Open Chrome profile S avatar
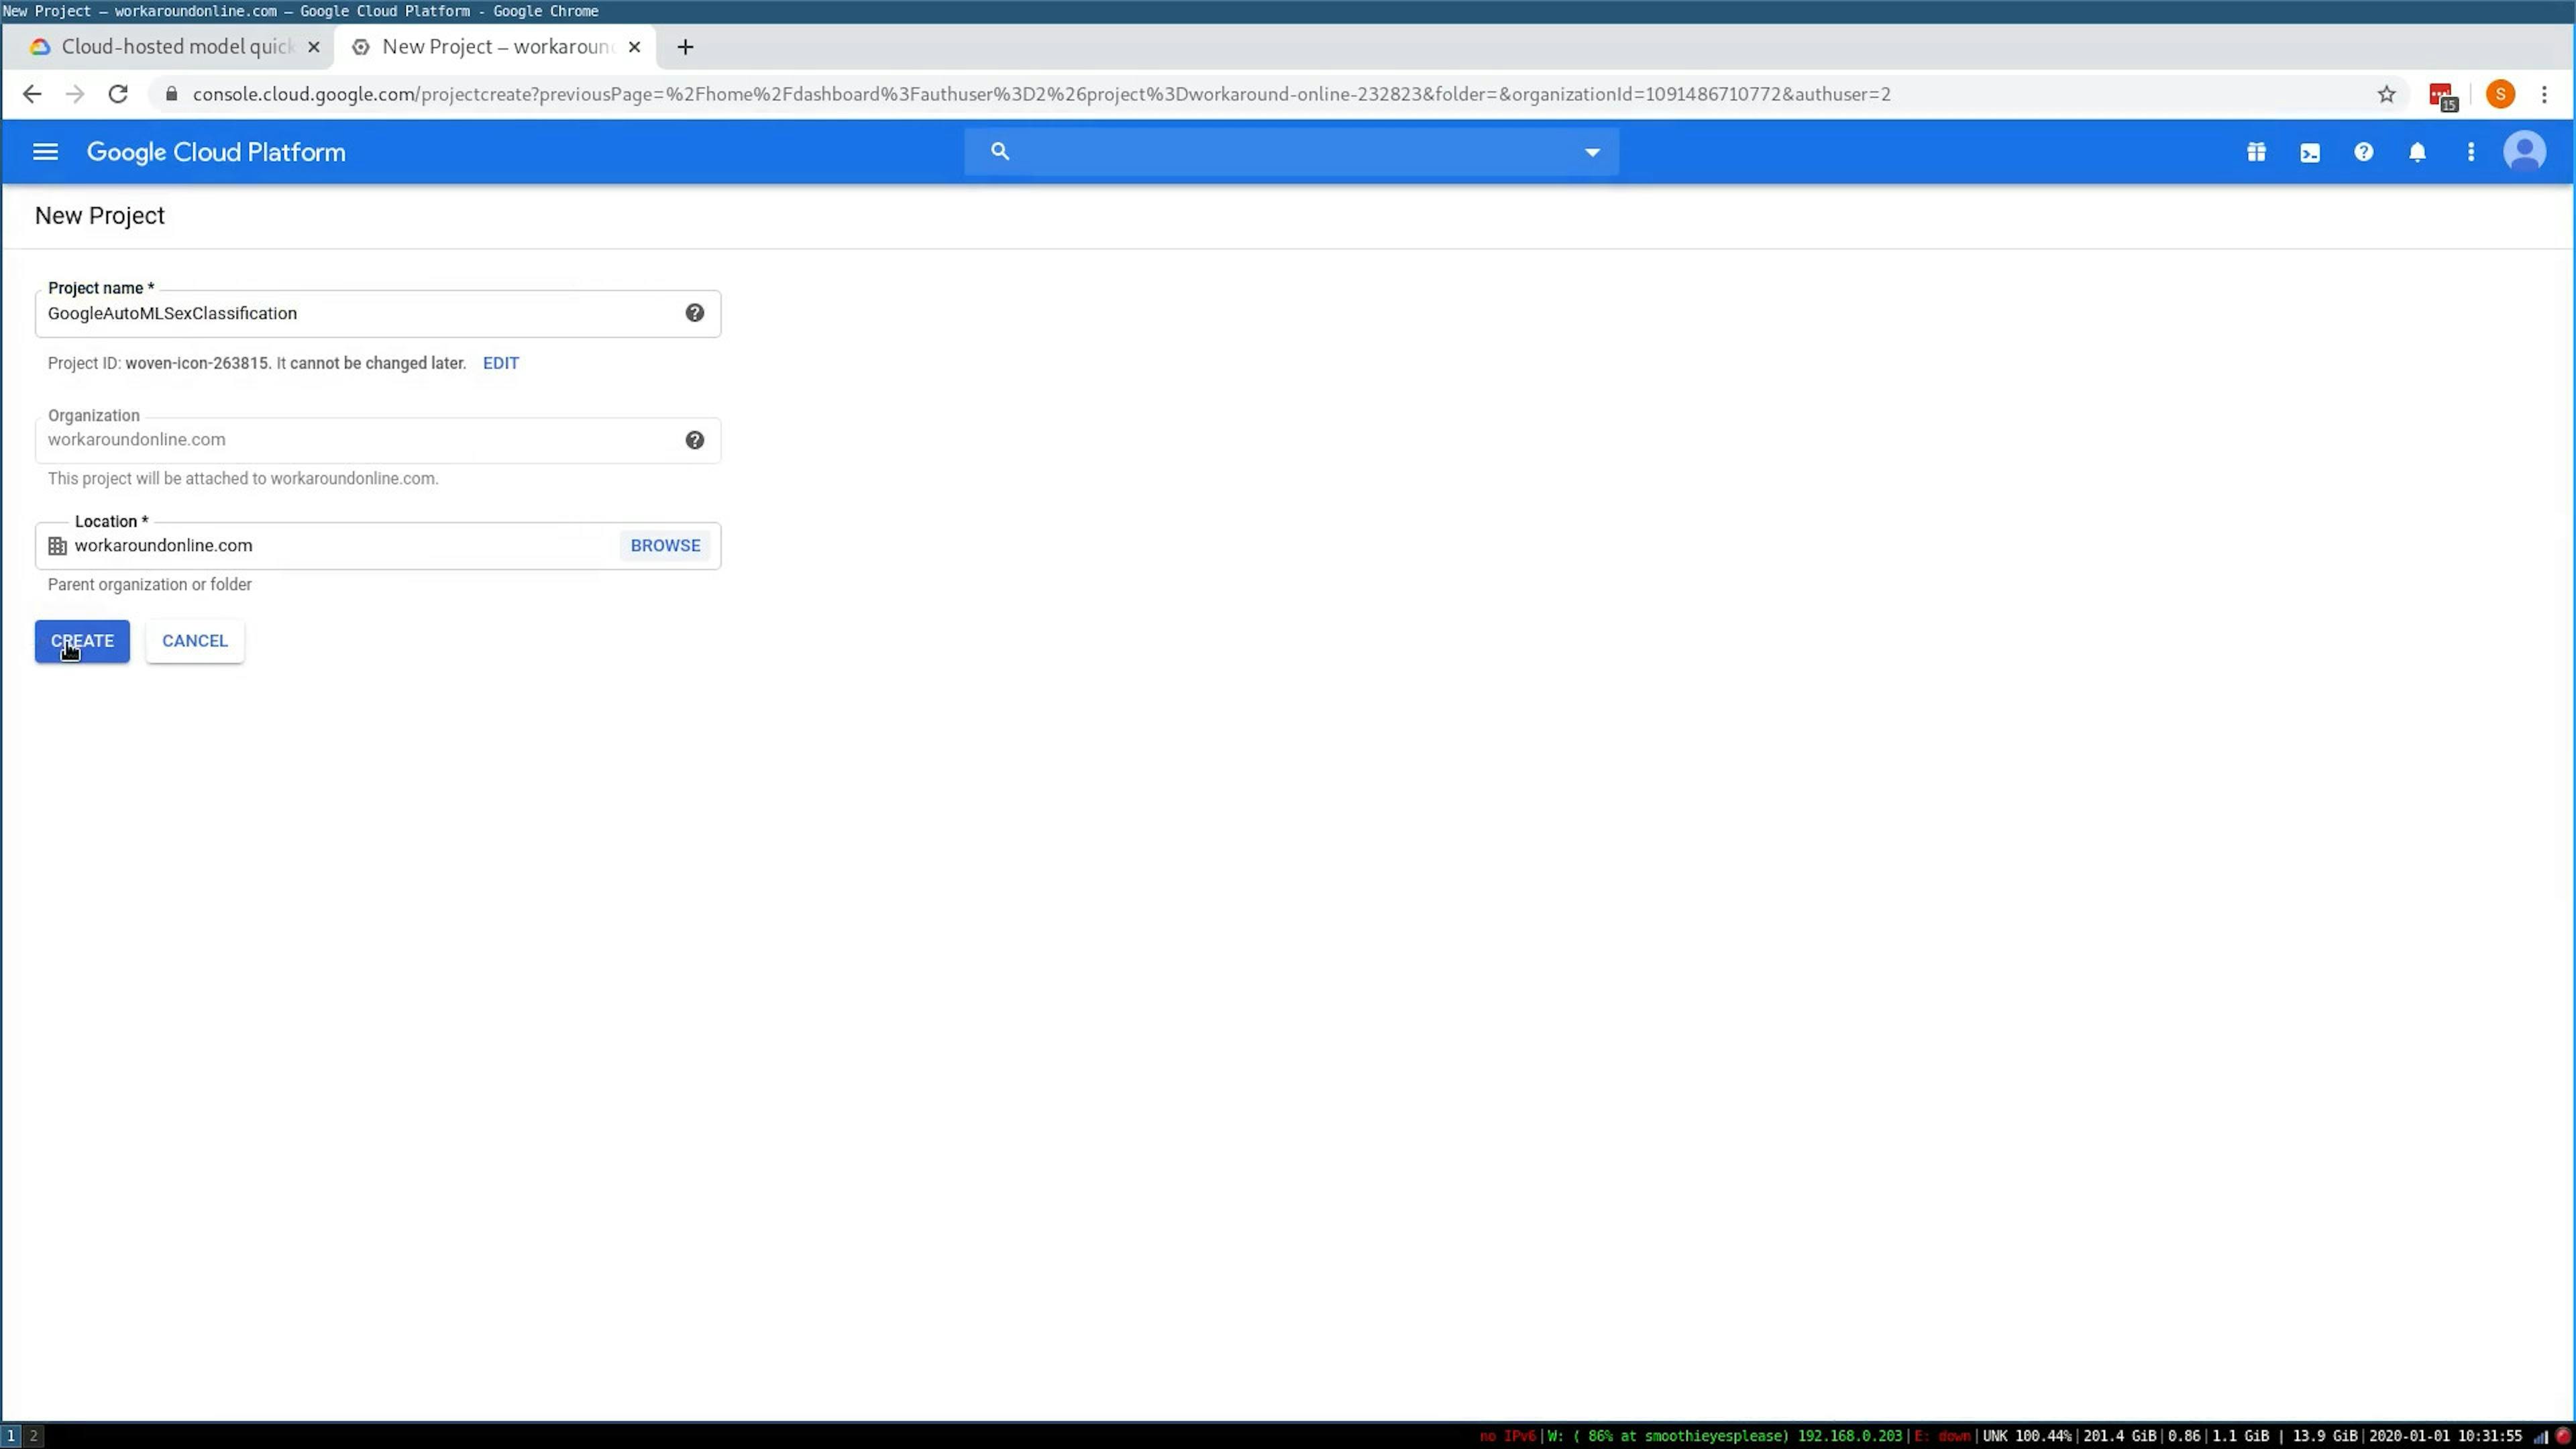 coord(2500,94)
